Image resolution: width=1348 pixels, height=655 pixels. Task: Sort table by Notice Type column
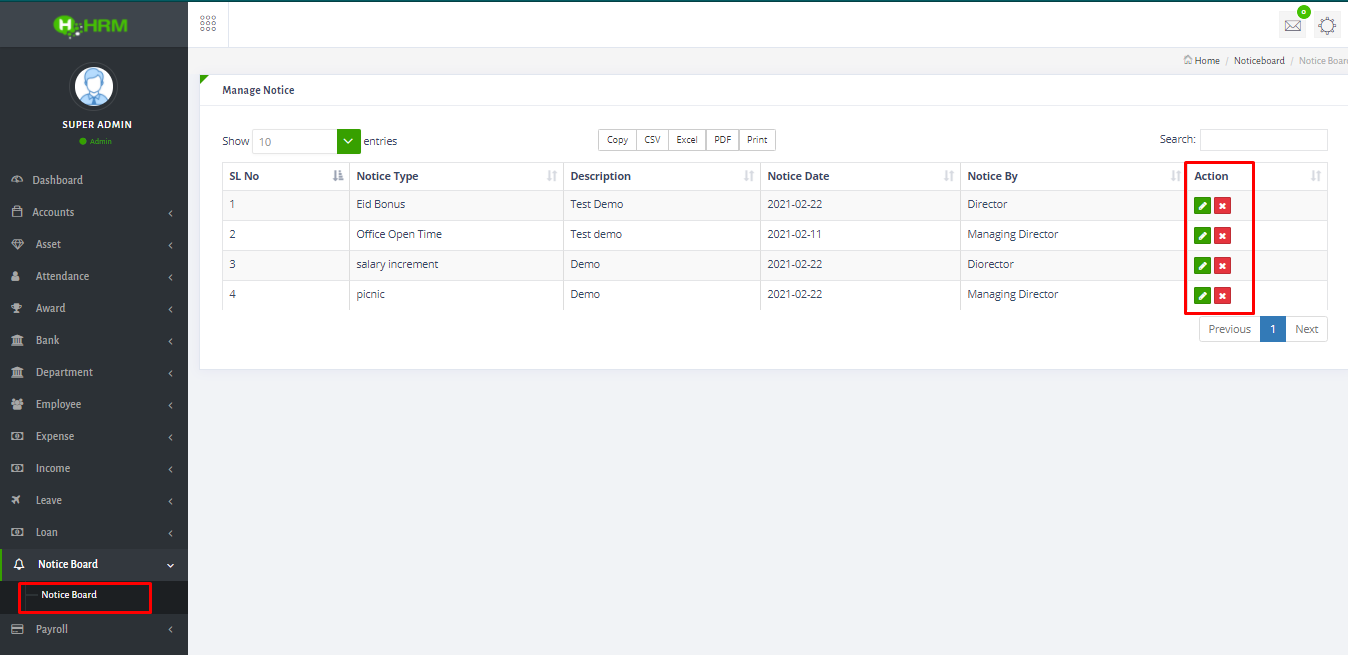click(x=456, y=176)
